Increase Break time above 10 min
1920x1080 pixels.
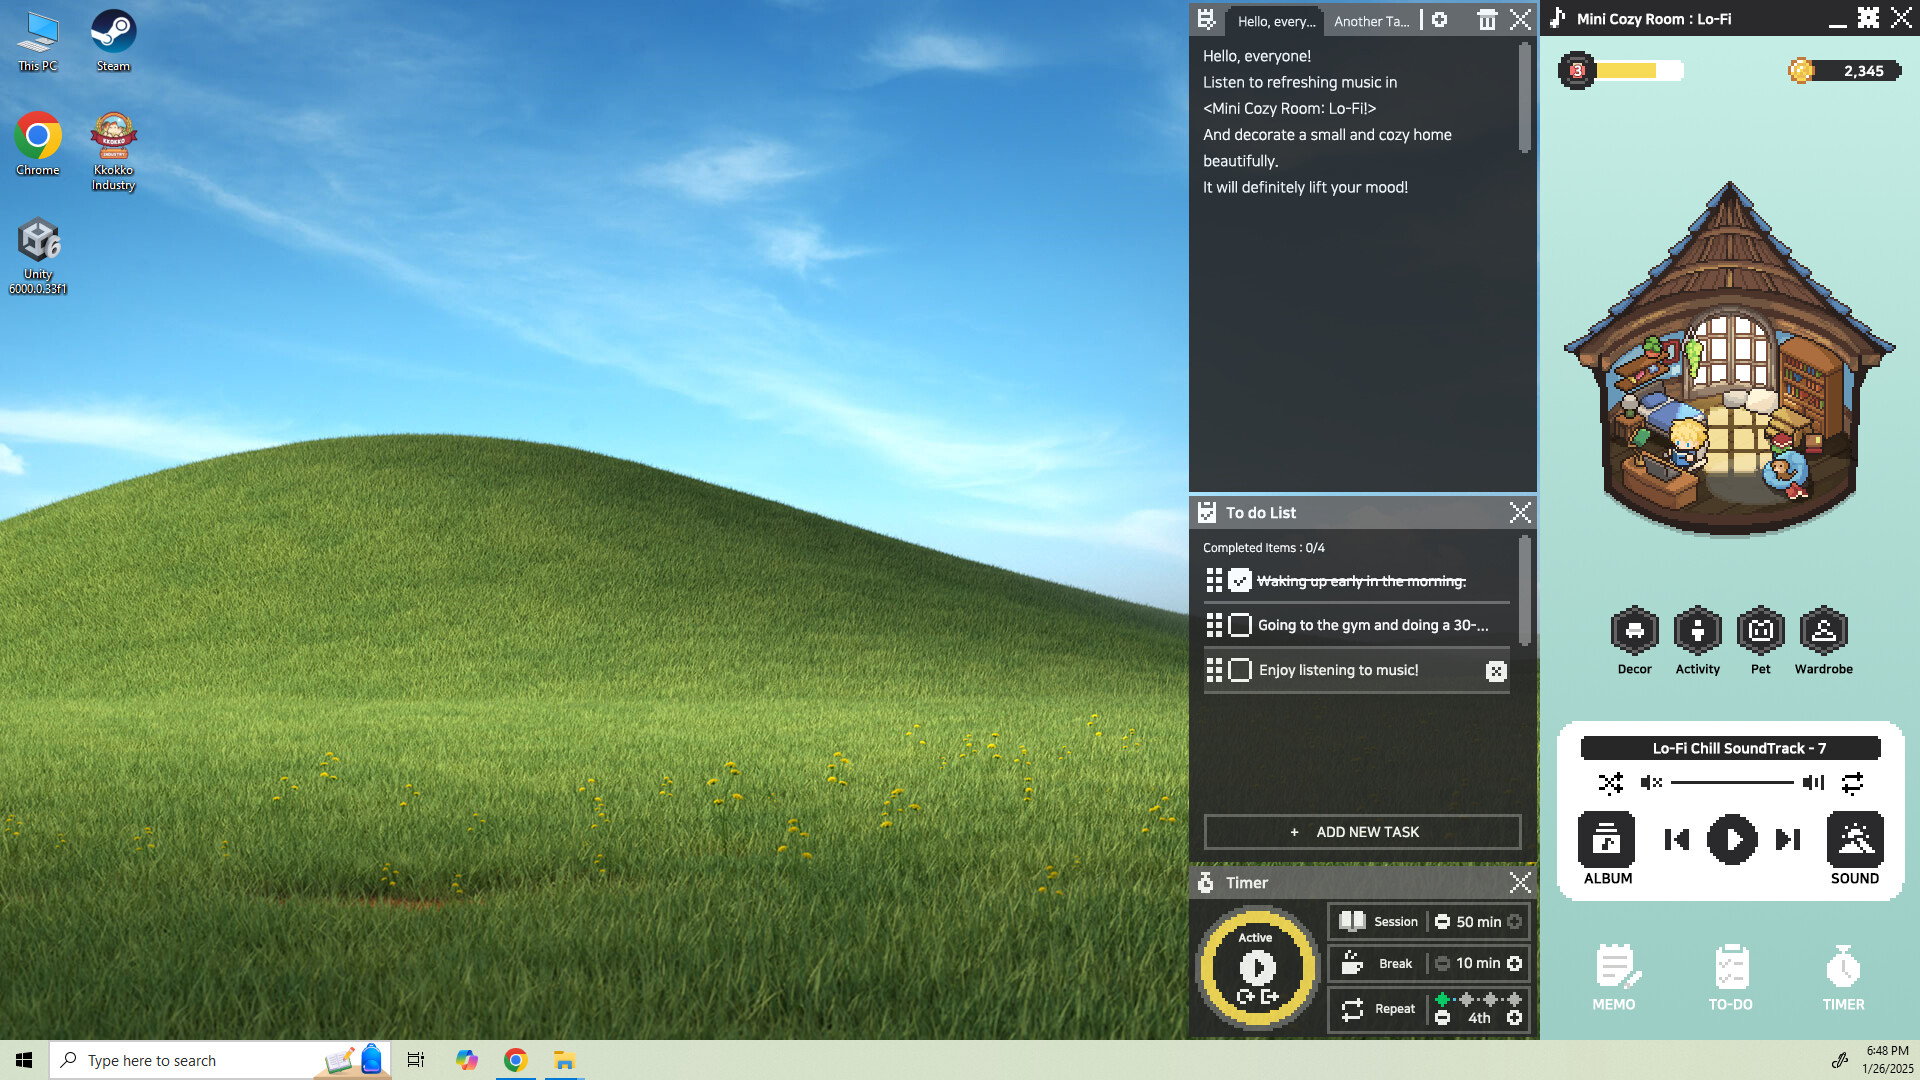(1514, 964)
